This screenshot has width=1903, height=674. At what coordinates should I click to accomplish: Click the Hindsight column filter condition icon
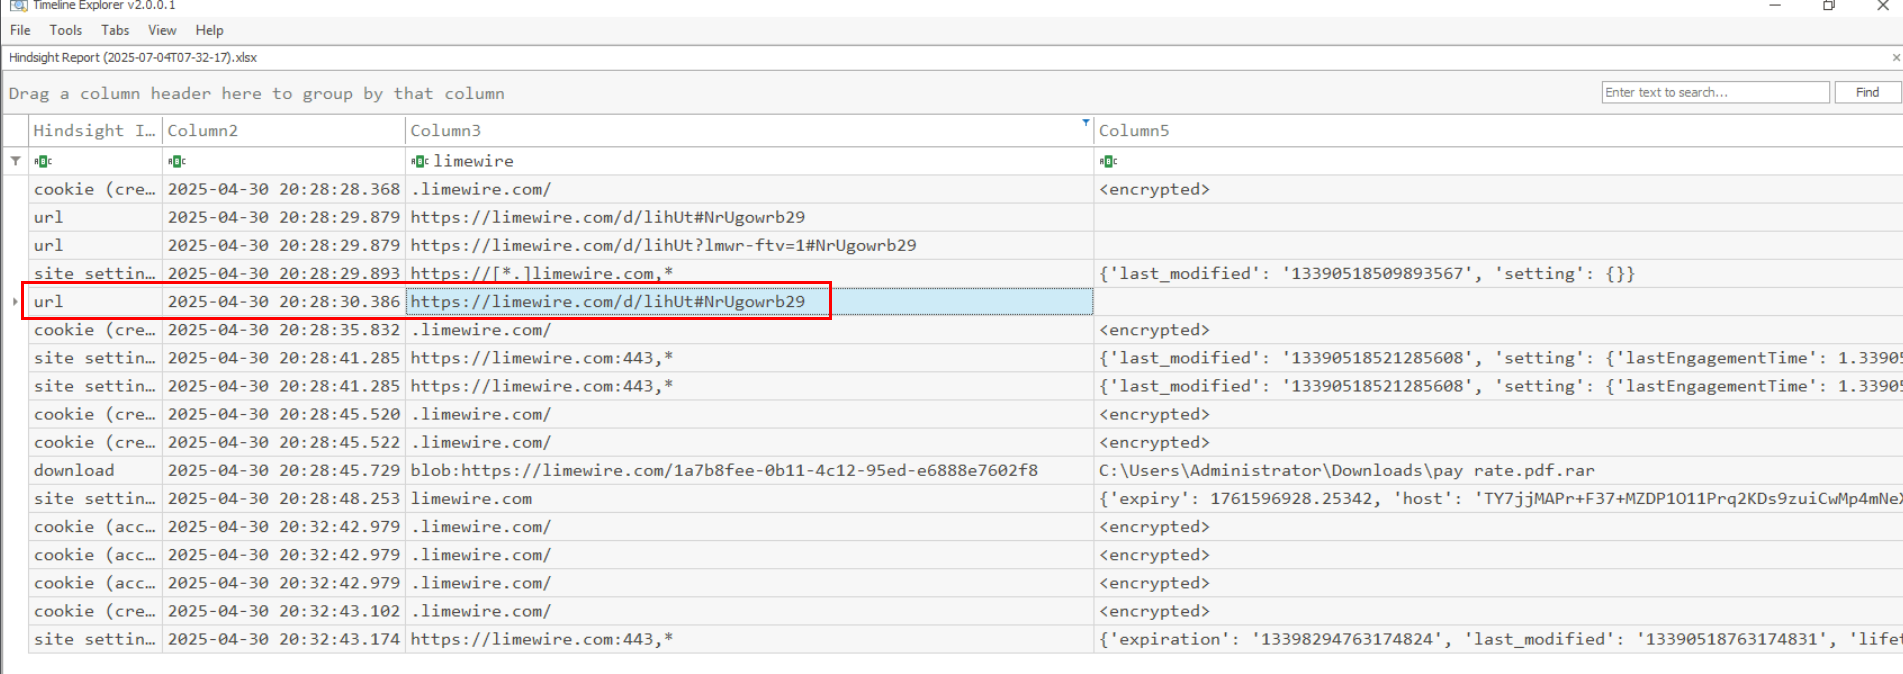[43, 161]
